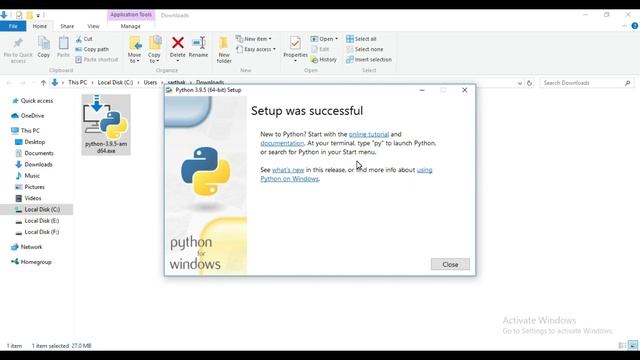Click This PC in address bar
Image resolution: width=640 pixels, height=360 pixels.
click(x=78, y=82)
